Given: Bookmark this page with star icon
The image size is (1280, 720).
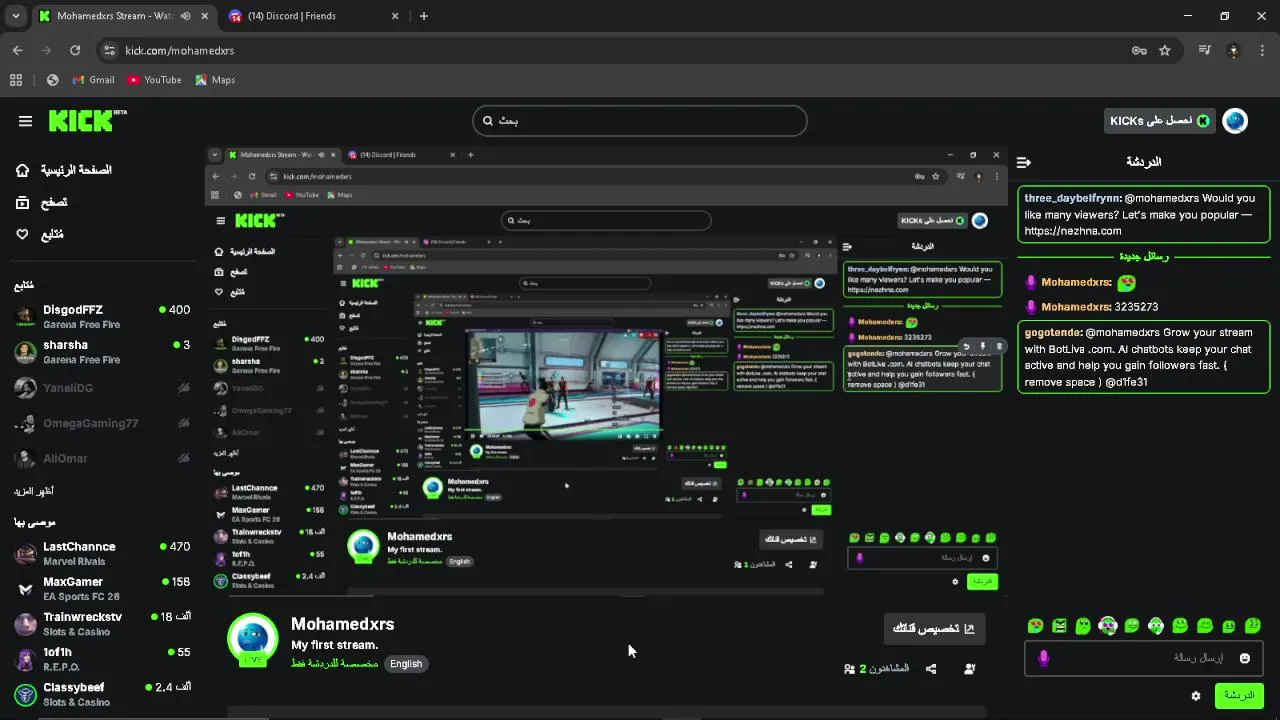Looking at the screenshot, I should 1165,50.
